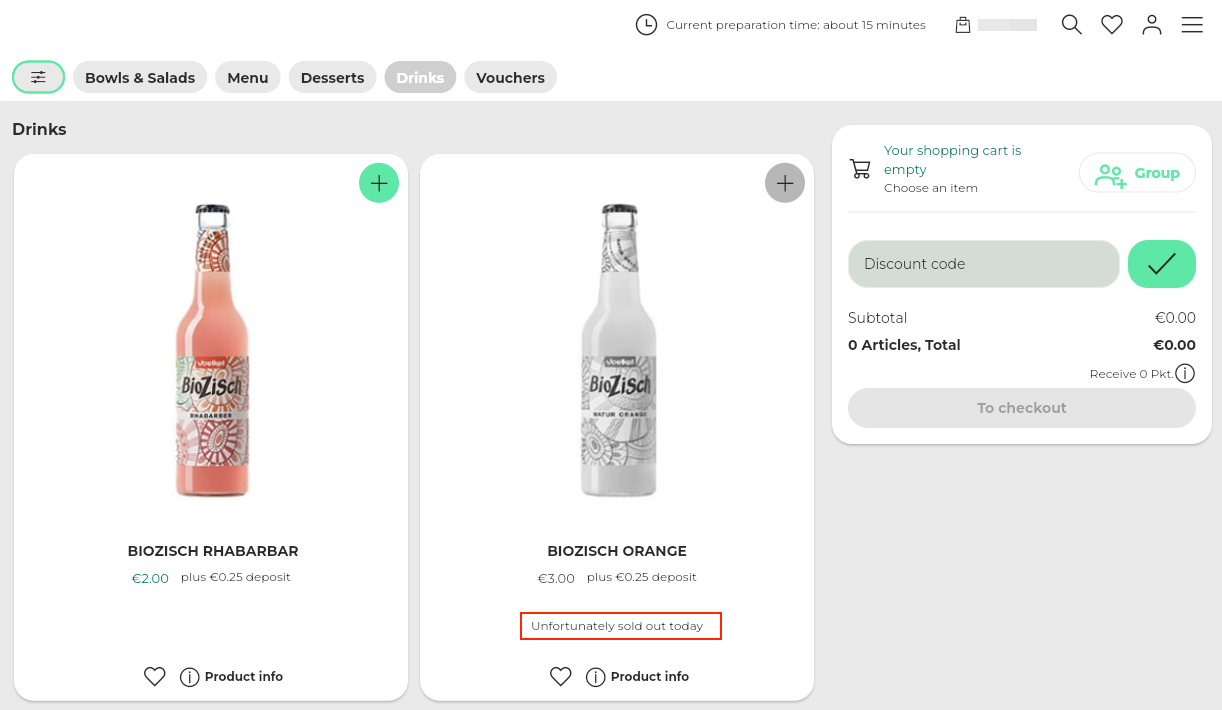The width and height of the screenshot is (1222, 710).
Task: Start a Group order
Action: pyautogui.click(x=1137, y=173)
